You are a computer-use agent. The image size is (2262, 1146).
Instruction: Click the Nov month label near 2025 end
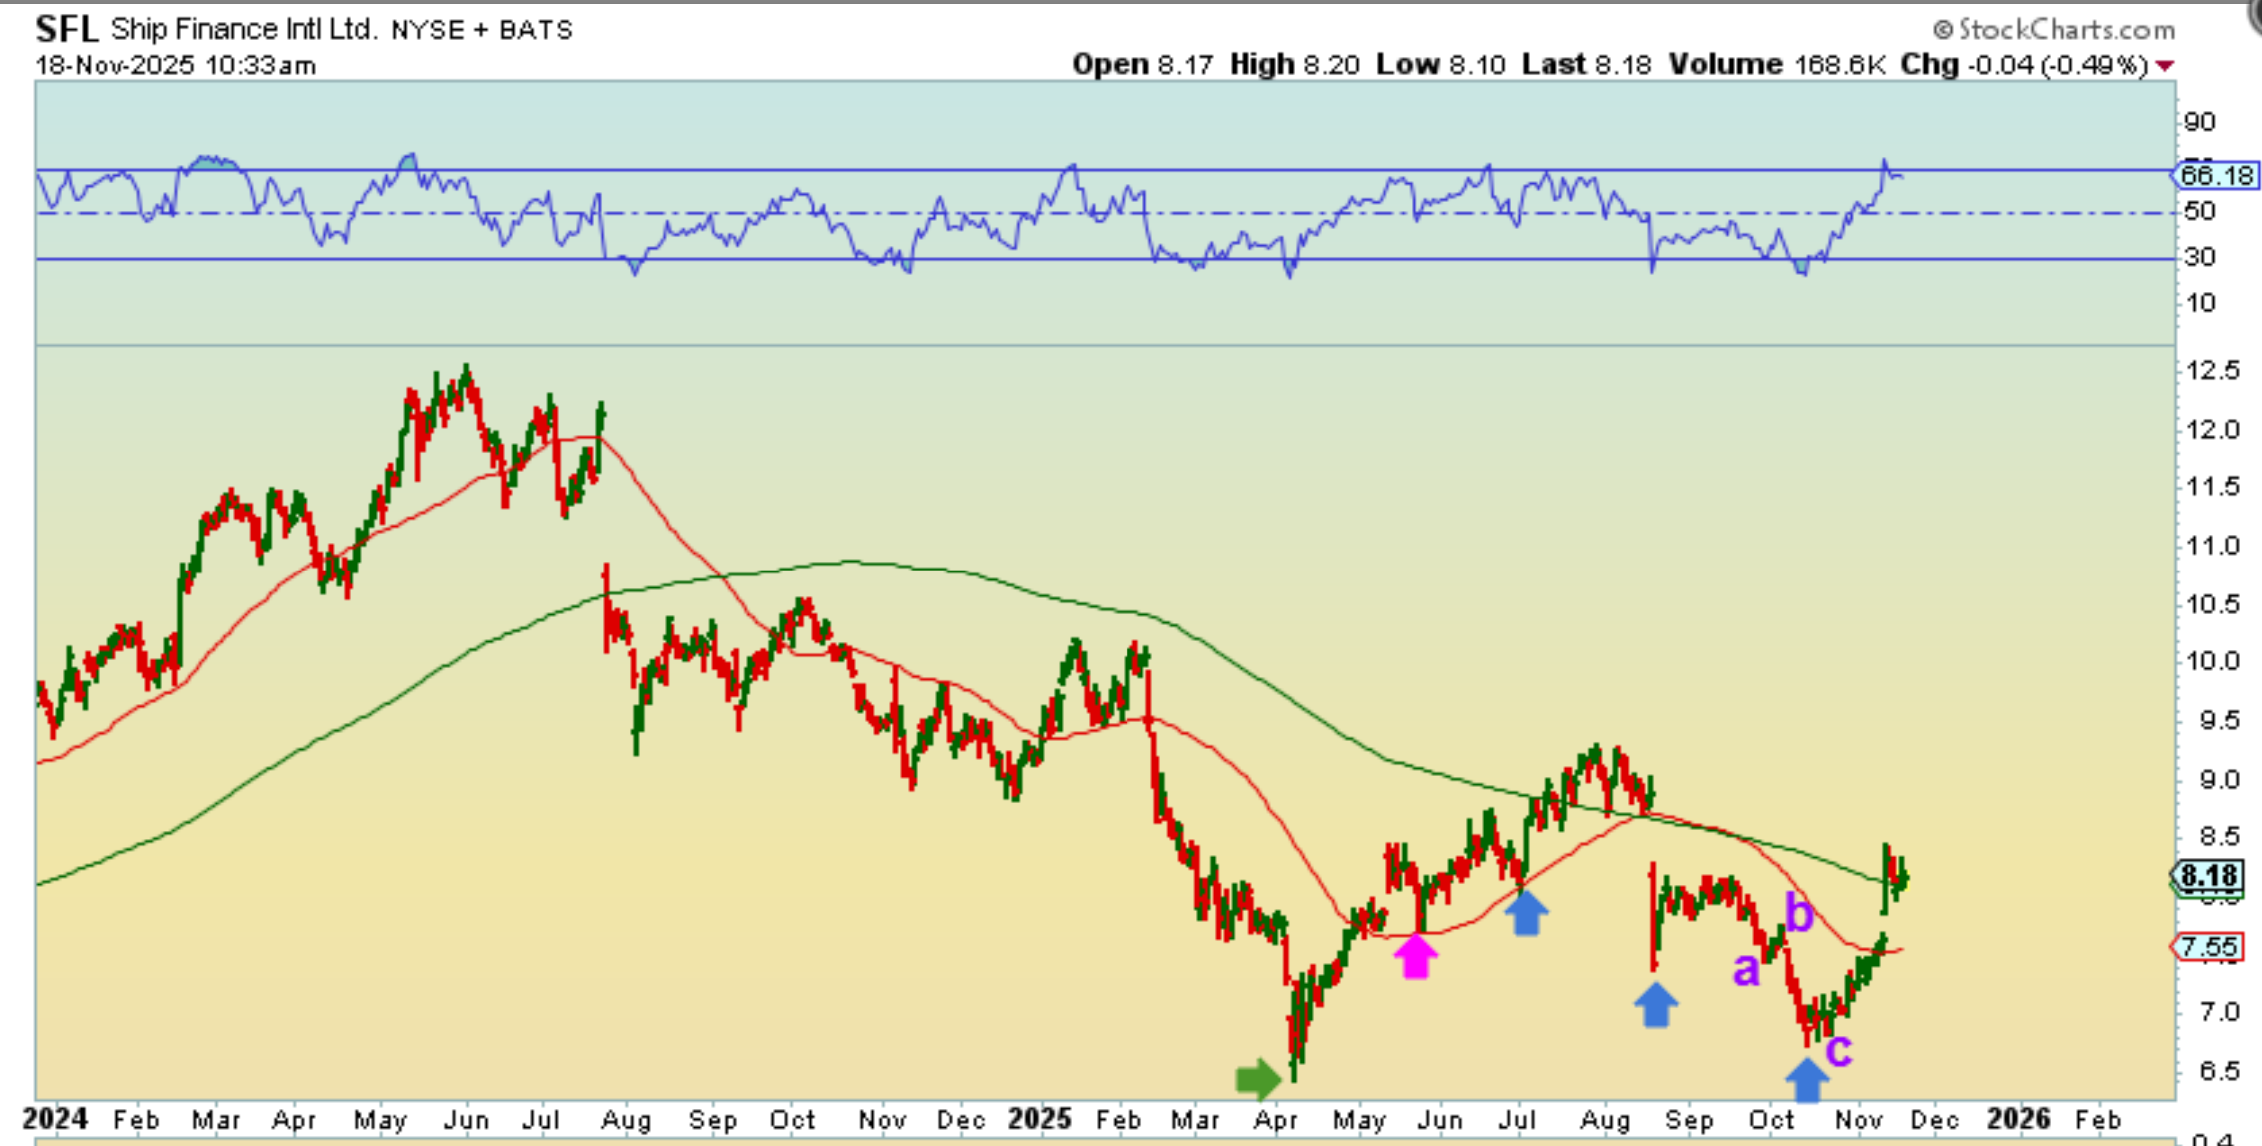pyautogui.click(x=1858, y=1119)
